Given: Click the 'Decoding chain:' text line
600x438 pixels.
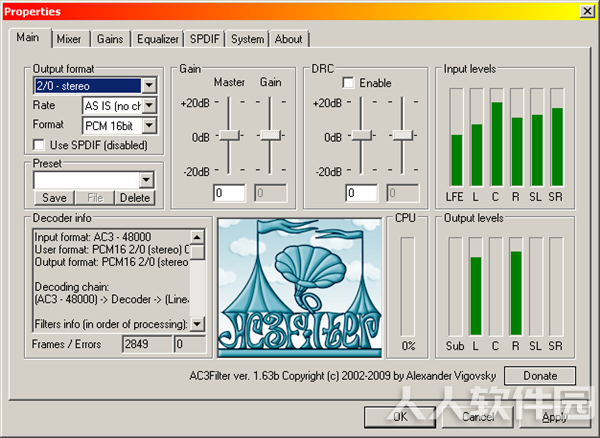Looking at the screenshot, I should click(72, 287).
